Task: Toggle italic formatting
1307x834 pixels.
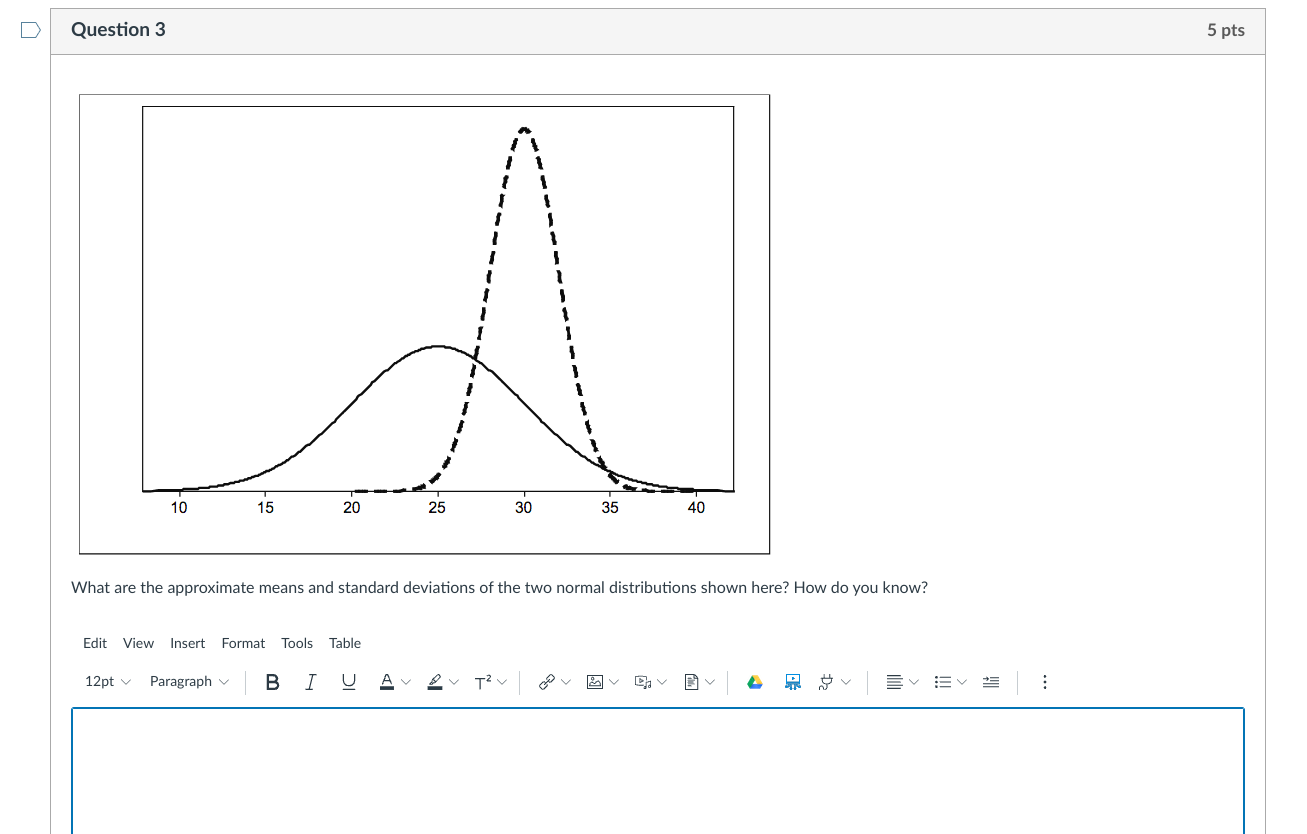Action: 310,681
